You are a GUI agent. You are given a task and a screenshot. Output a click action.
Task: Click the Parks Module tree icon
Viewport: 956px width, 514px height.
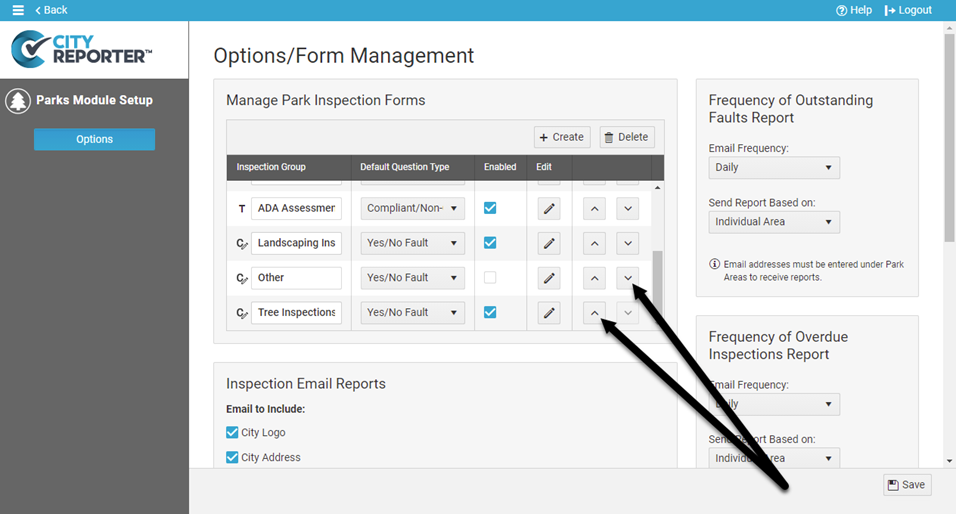(18, 101)
